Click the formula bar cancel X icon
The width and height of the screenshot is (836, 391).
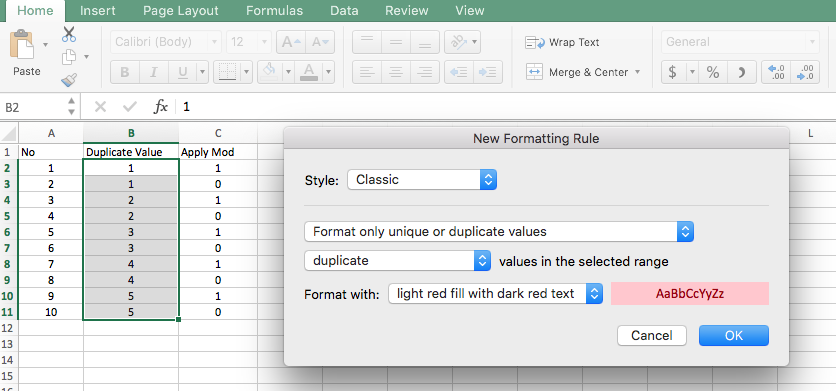pyautogui.click(x=100, y=107)
